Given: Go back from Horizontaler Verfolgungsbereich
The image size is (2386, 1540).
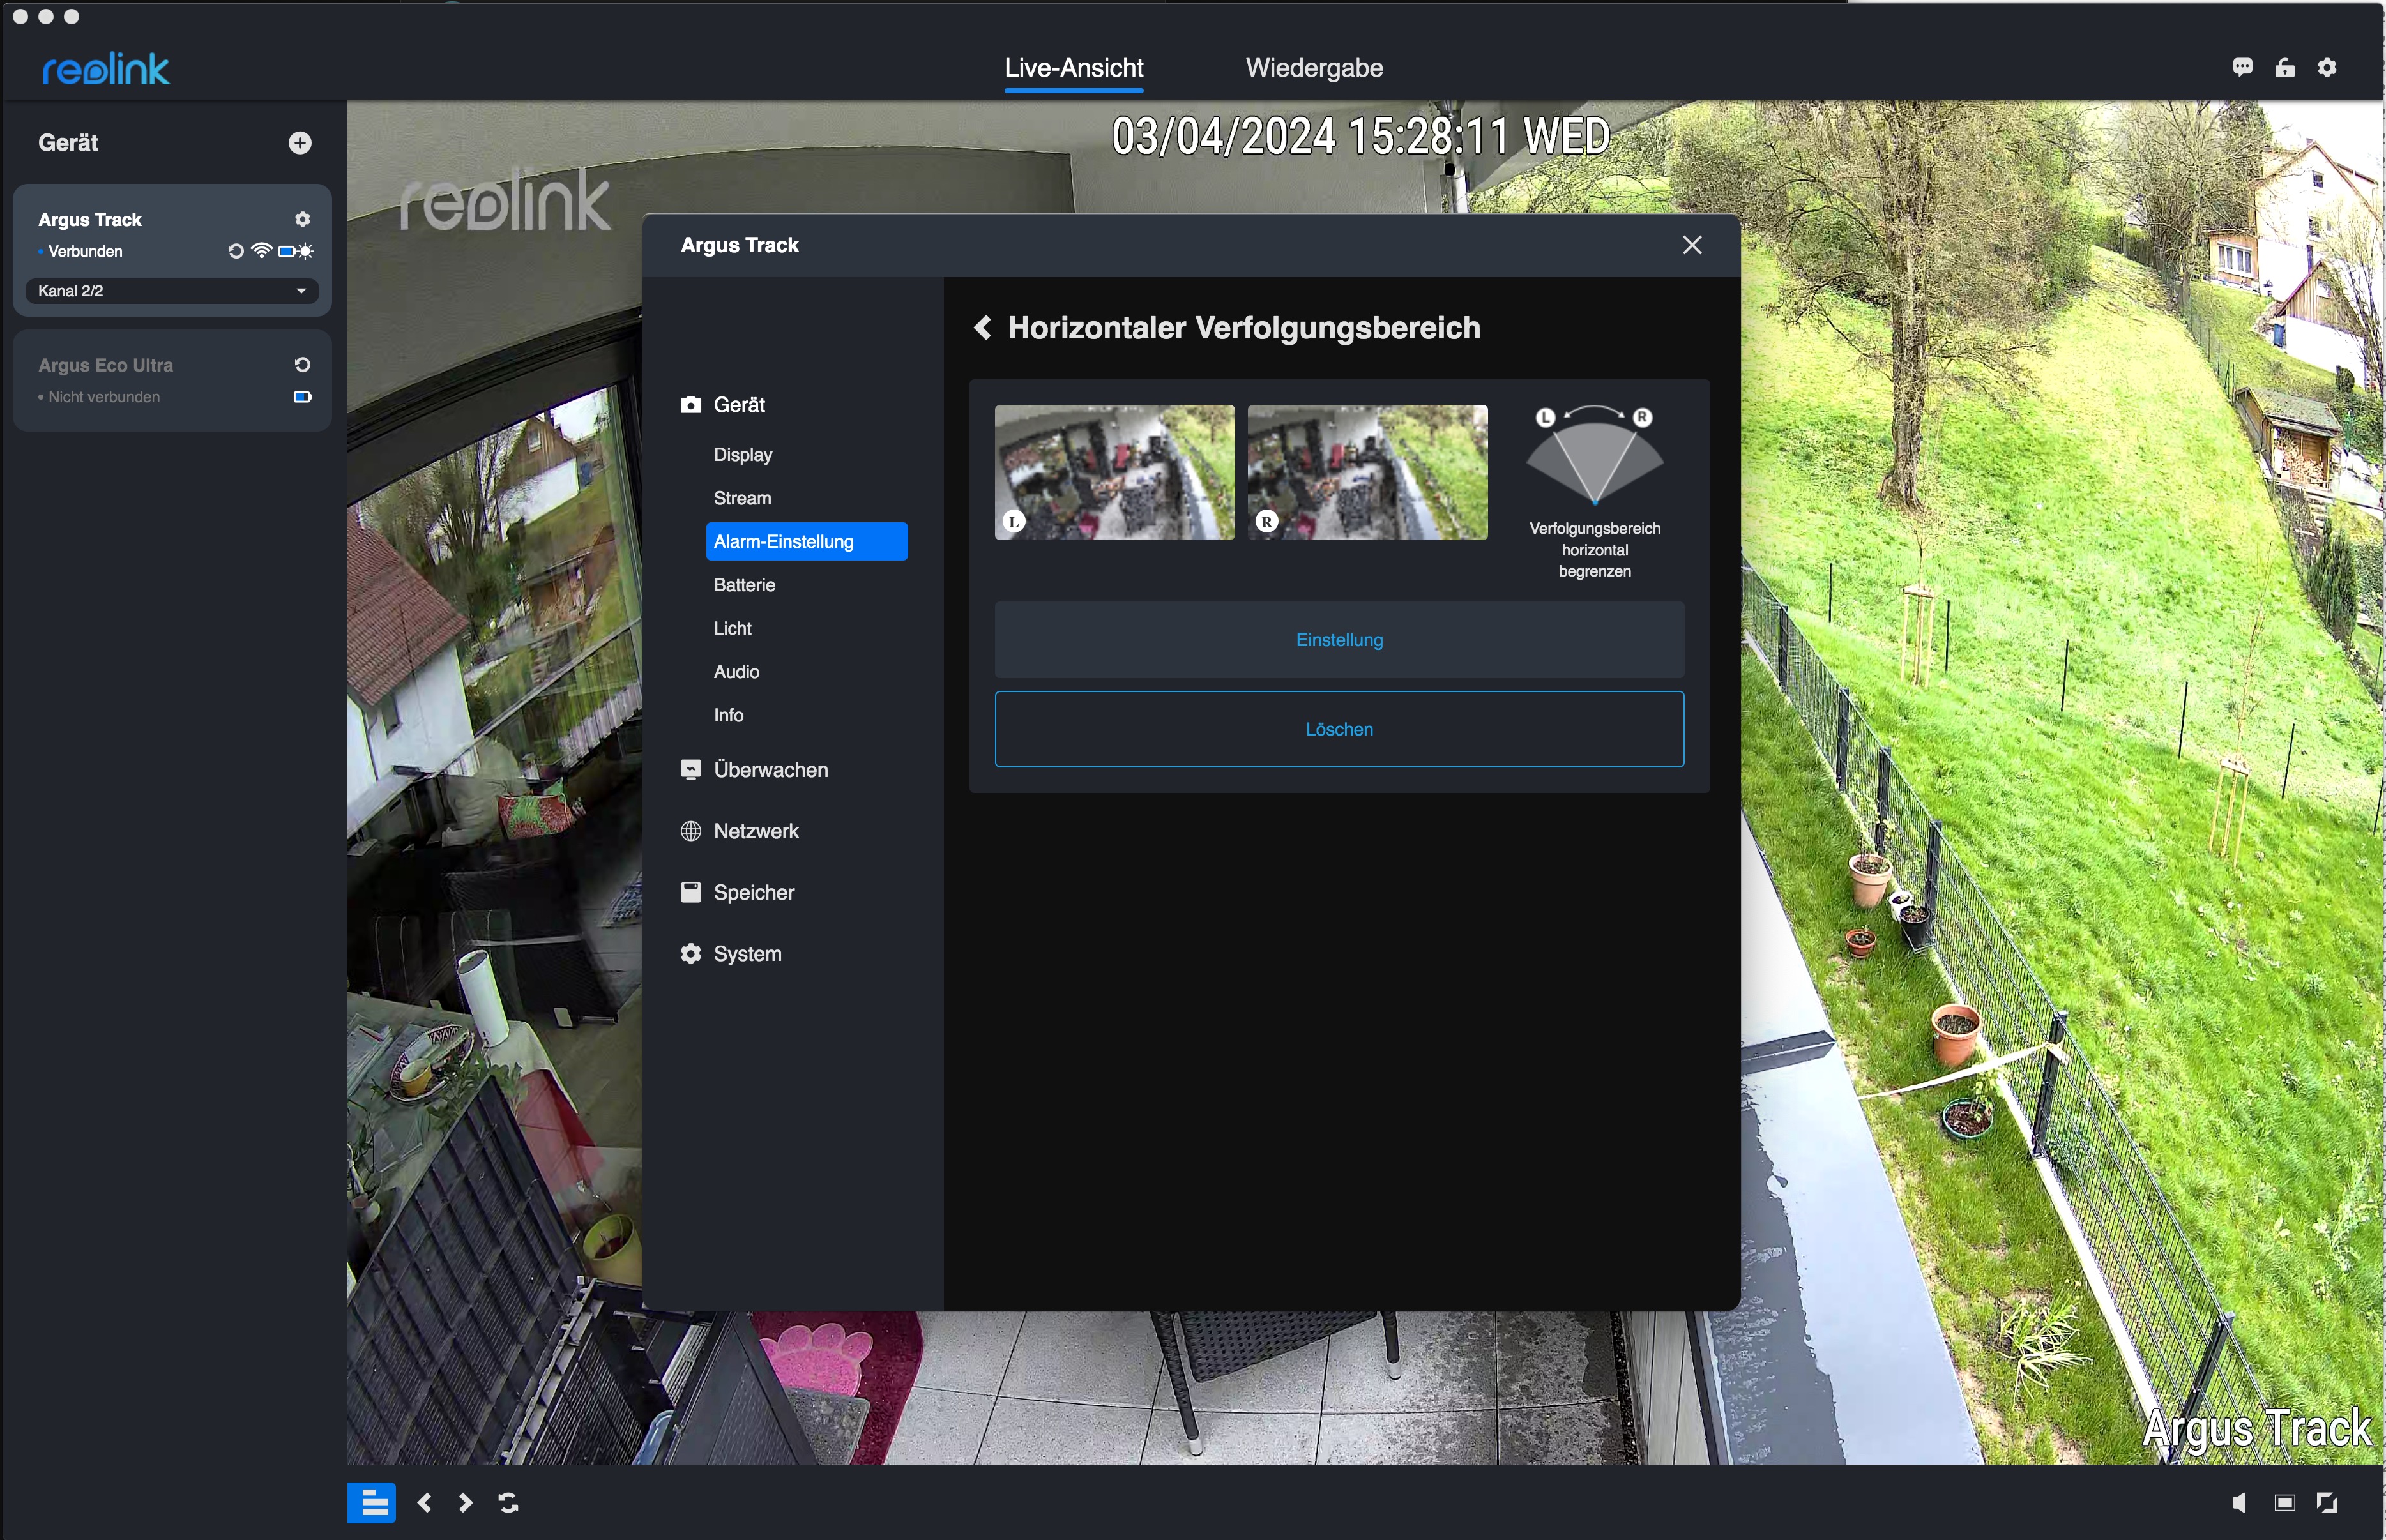Looking at the screenshot, I should (x=983, y=328).
